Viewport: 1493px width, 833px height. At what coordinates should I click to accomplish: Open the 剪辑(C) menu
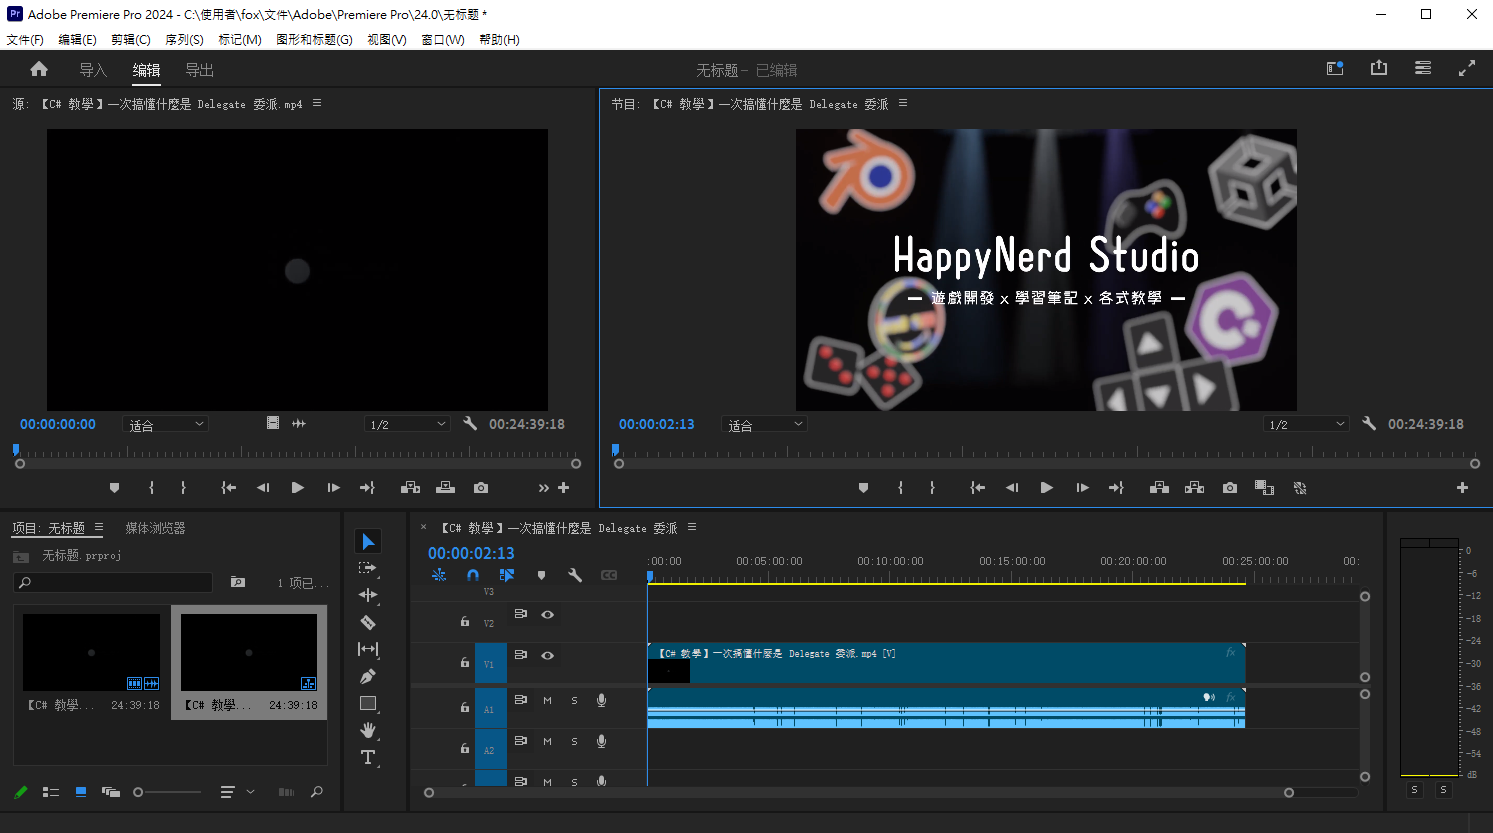tap(131, 39)
